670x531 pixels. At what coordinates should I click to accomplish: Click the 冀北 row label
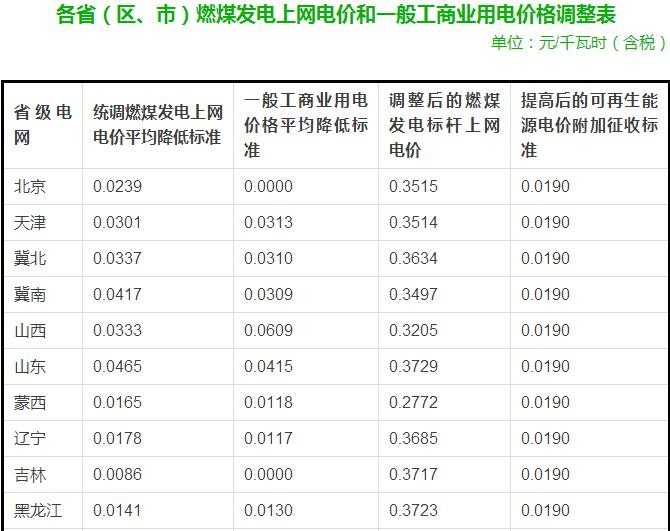click(x=30, y=258)
